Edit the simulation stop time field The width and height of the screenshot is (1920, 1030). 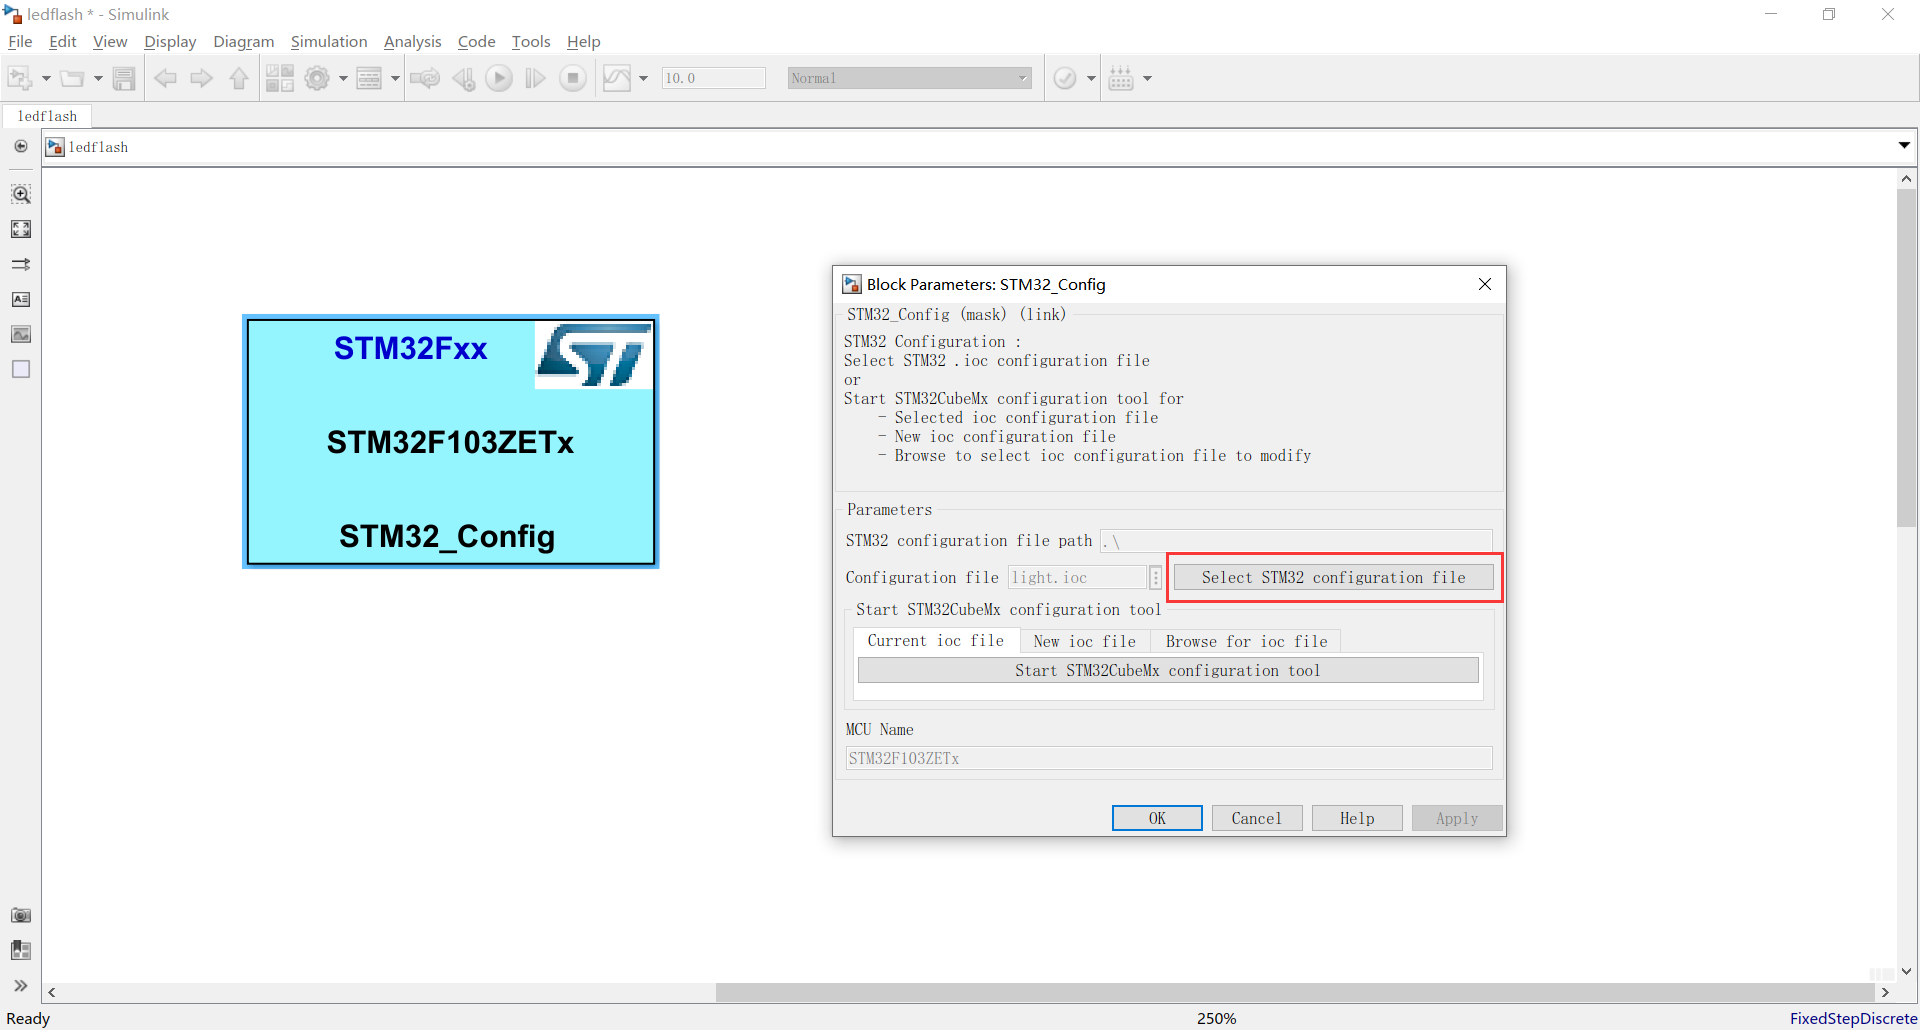pyautogui.click(x=712, y=77)
